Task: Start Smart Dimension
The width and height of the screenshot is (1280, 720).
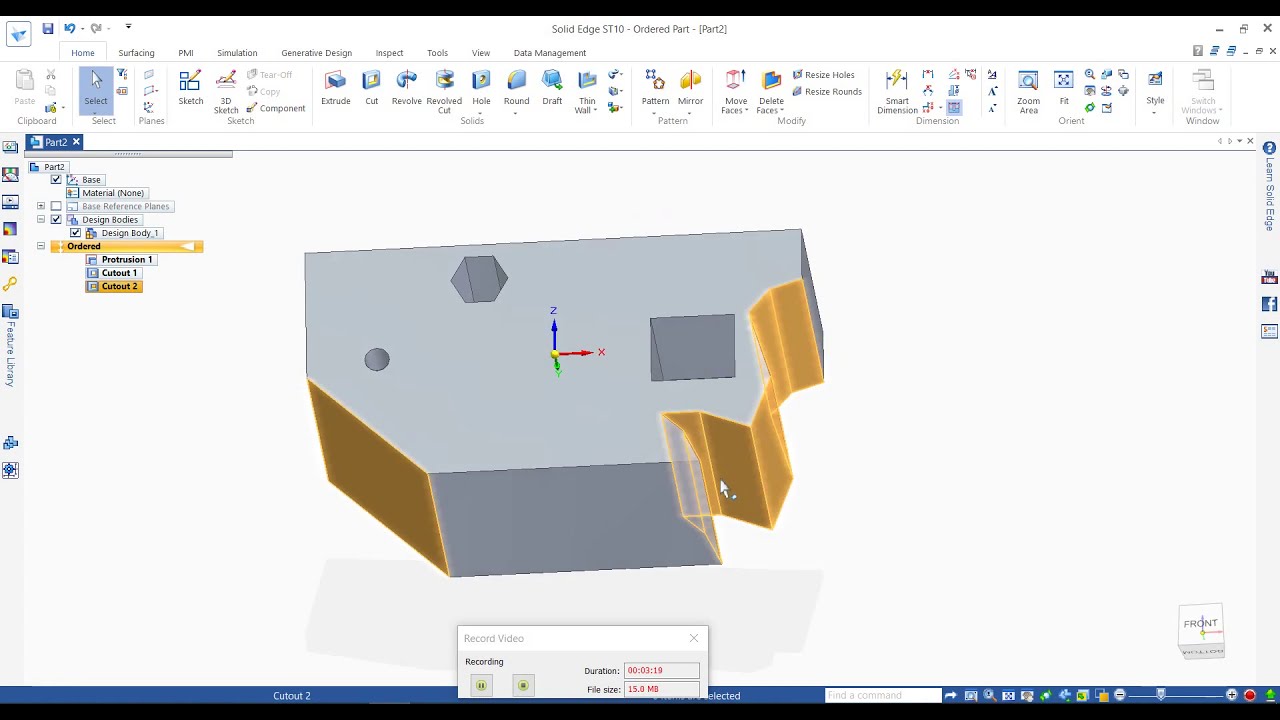Action: pyautogui.click(x=897, y=92)
